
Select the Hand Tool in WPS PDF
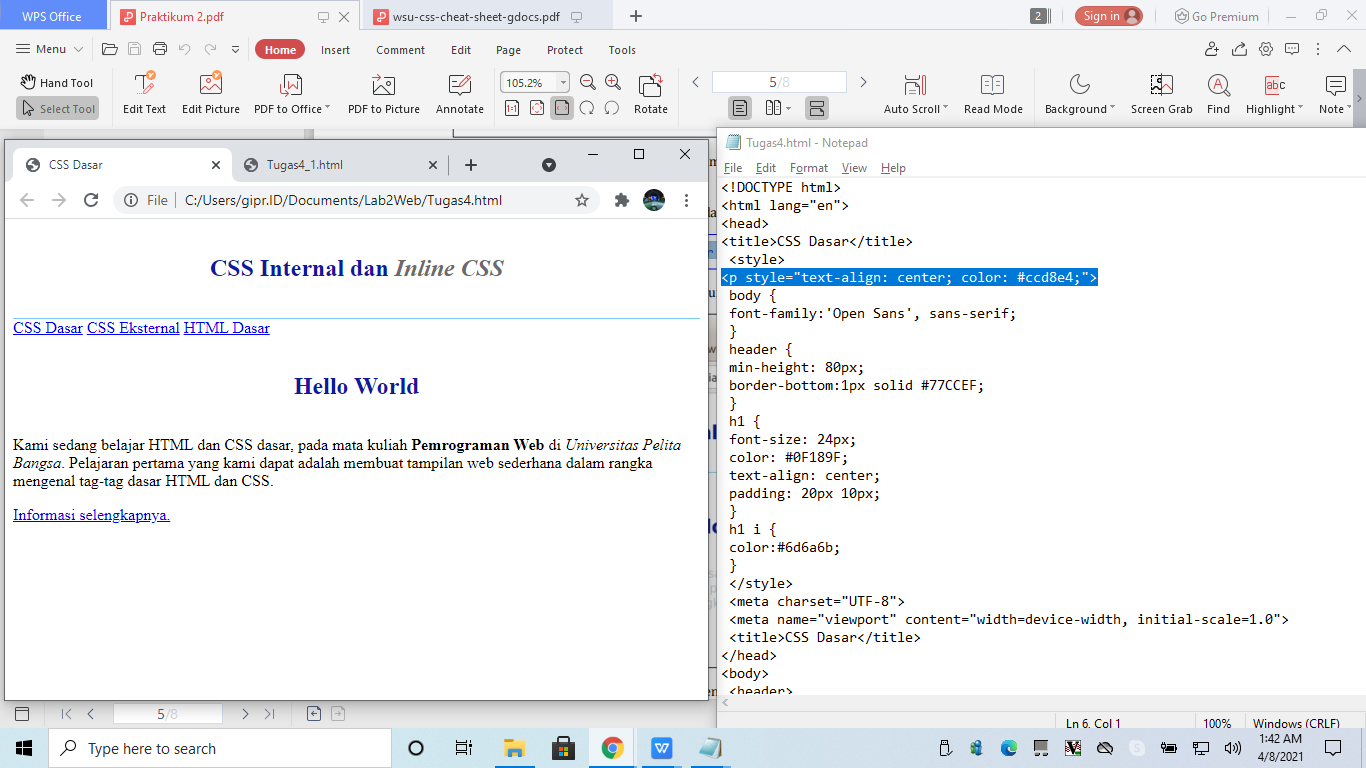tap(57, 82)
